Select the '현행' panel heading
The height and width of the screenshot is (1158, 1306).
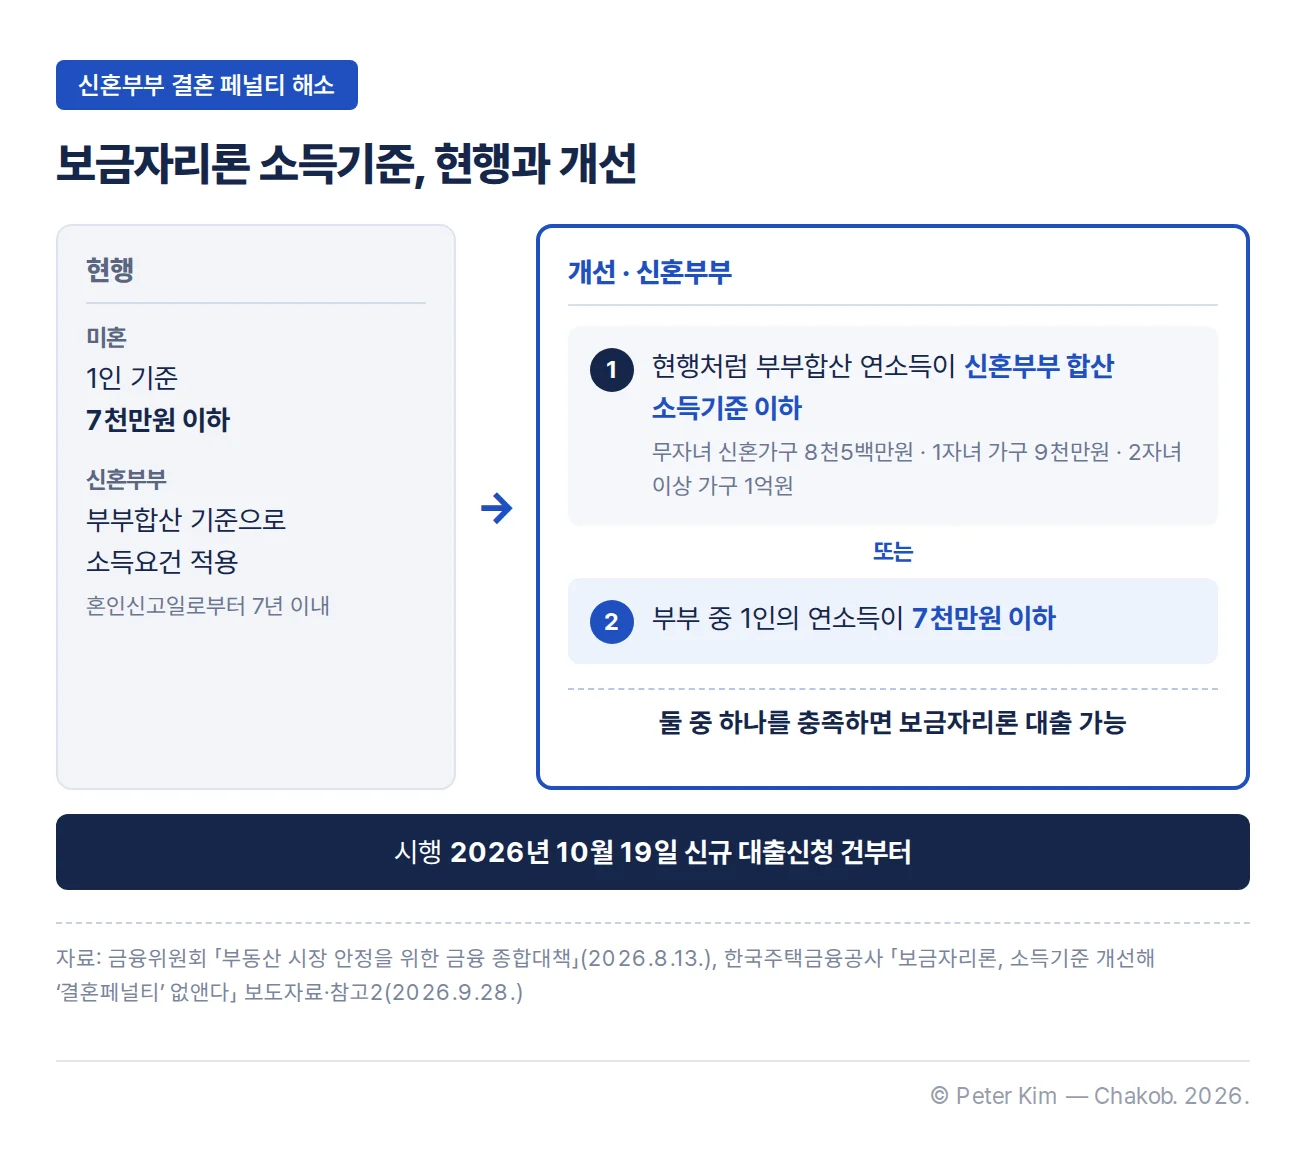(x=110, y=270)
